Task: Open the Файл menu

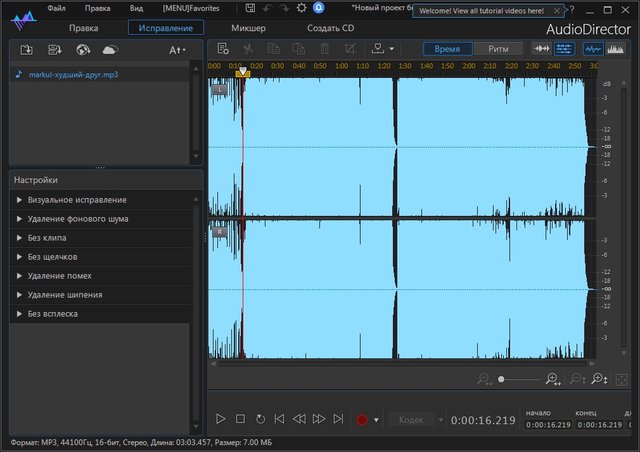Action: tap(56, 8)
